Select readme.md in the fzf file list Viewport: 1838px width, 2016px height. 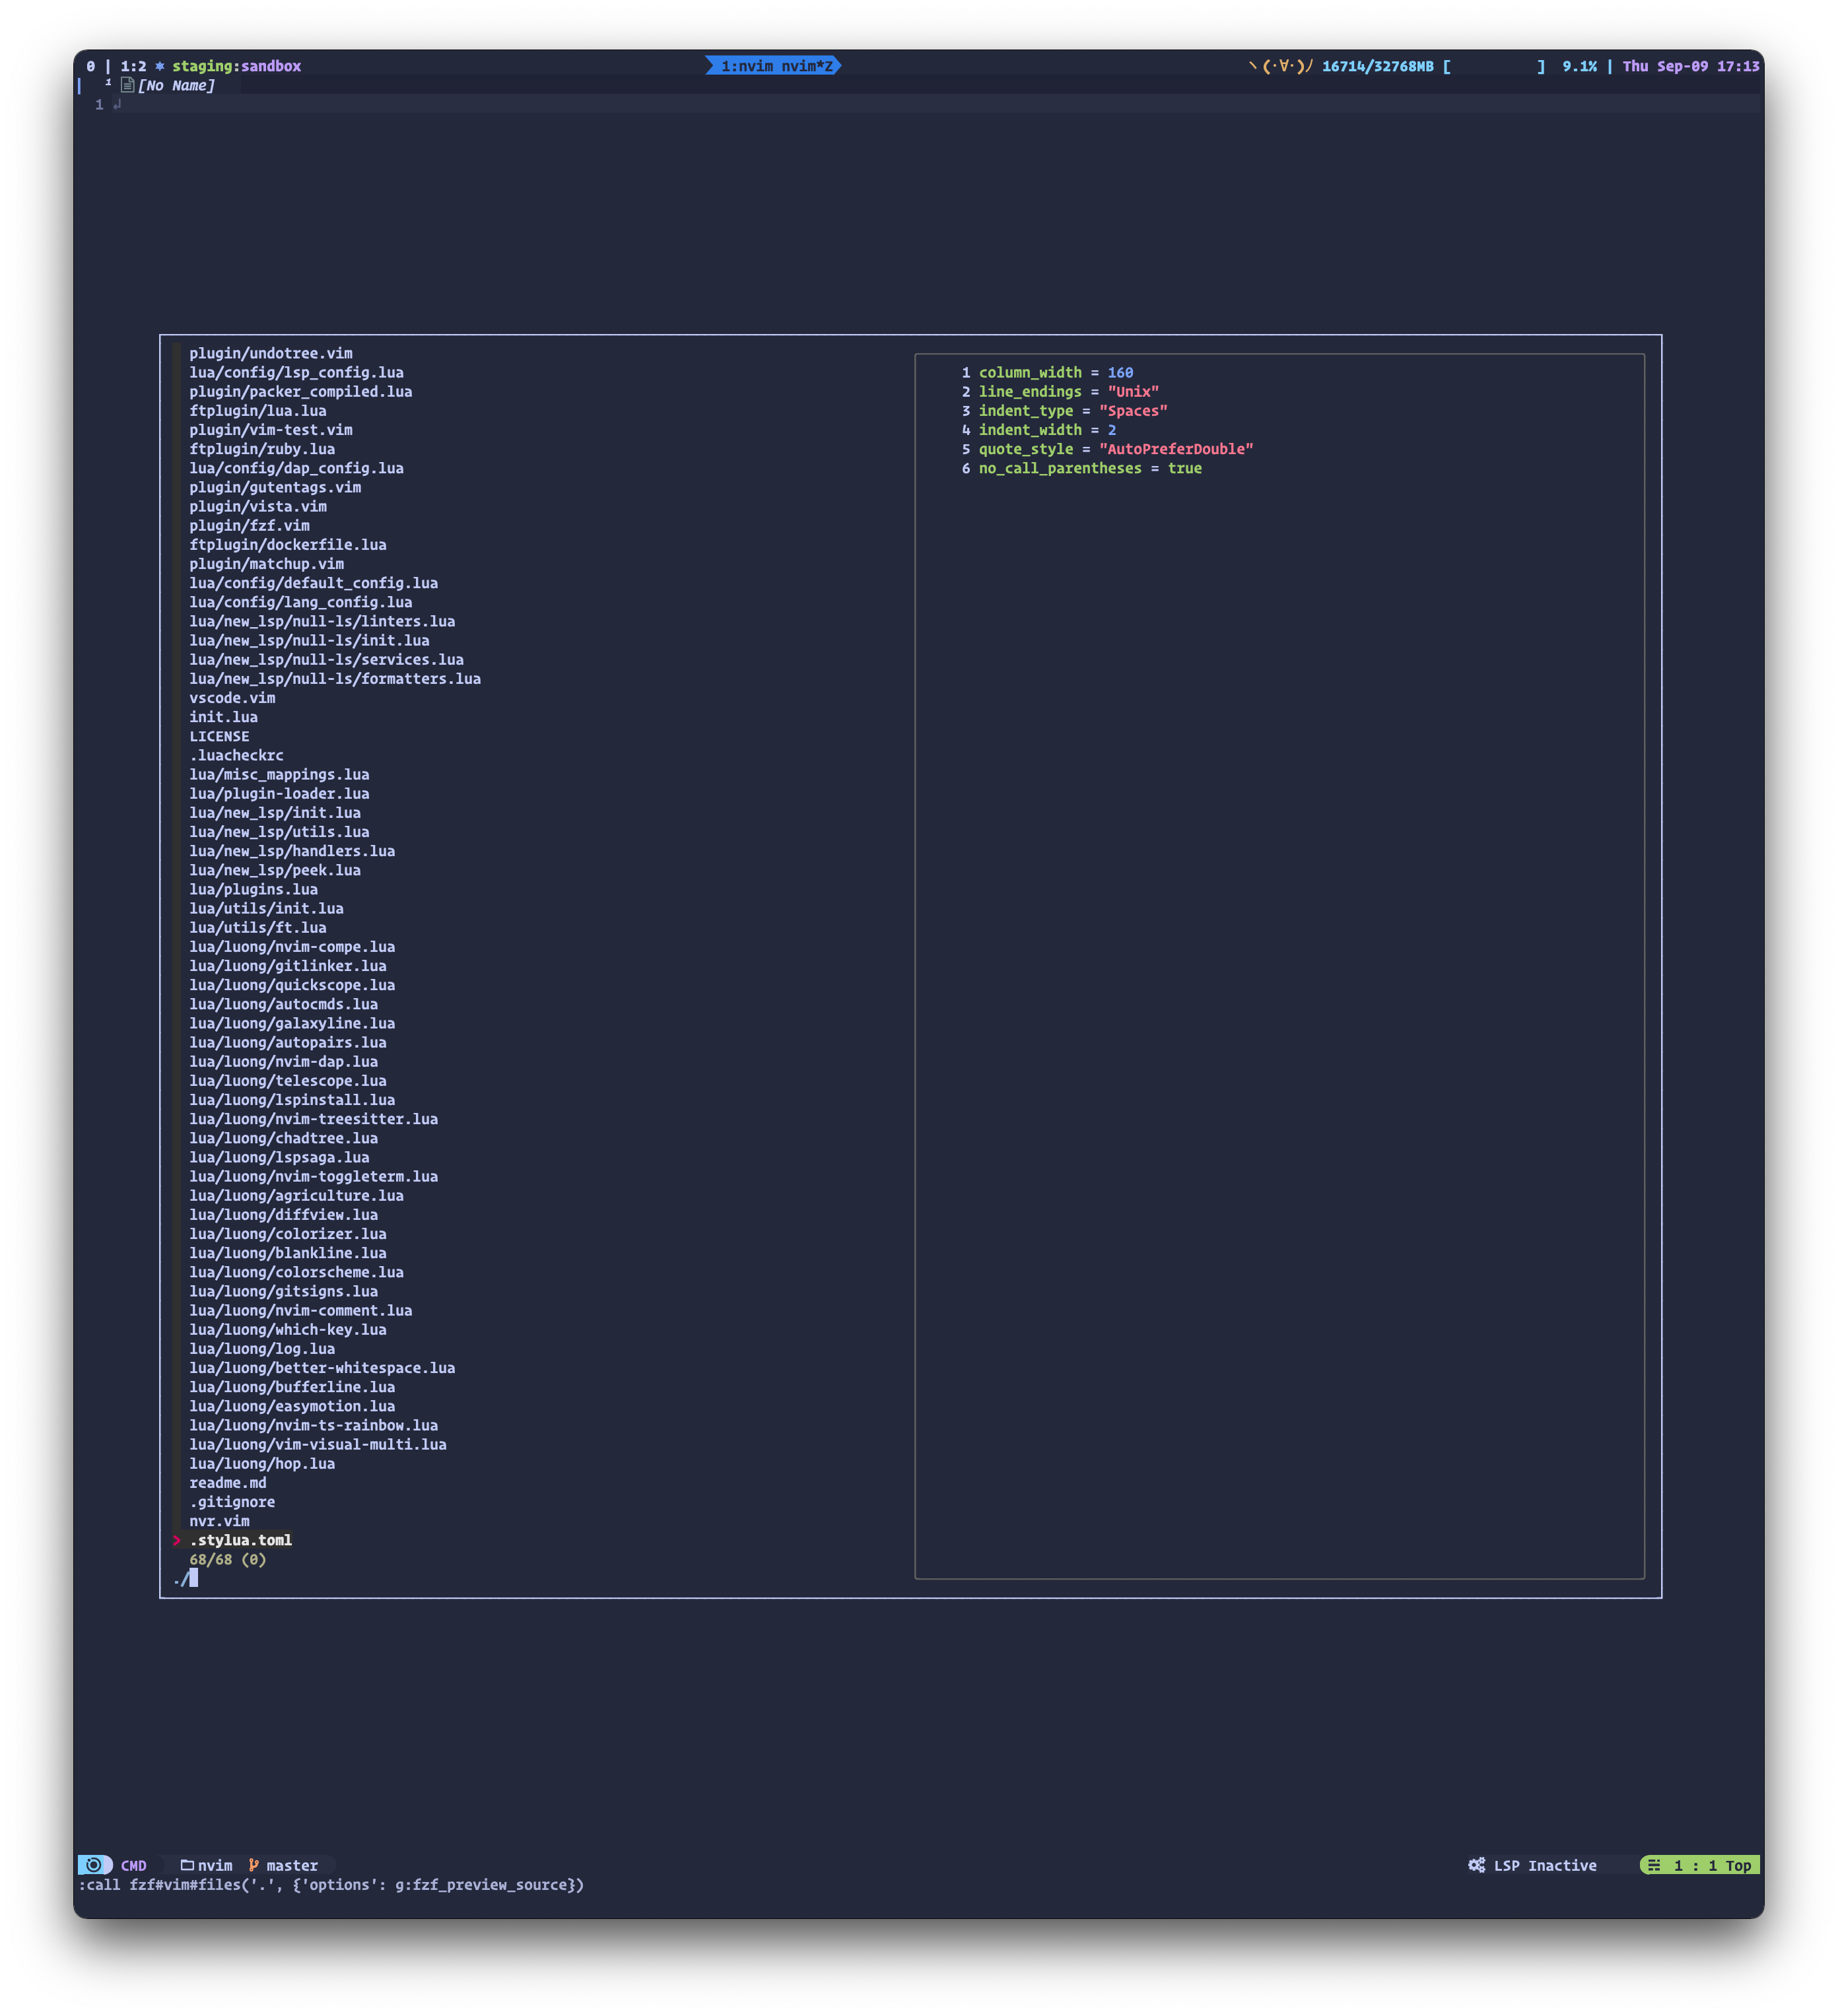(x=228, y=1482)
